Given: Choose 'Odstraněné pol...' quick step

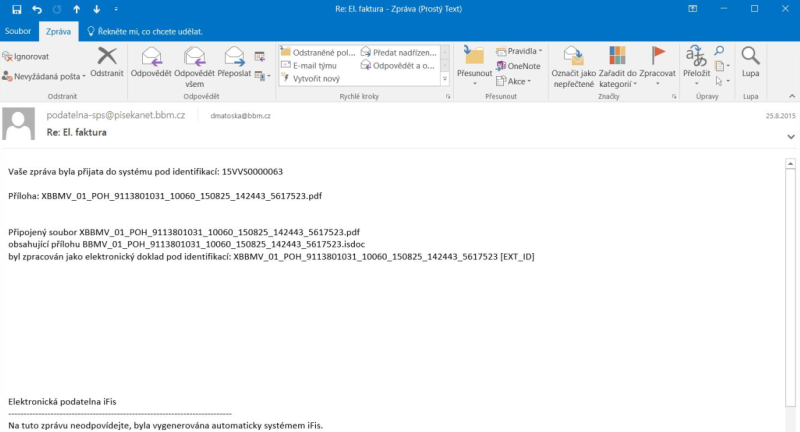Looking at the screenshot, I should click(x=318, y=53).
